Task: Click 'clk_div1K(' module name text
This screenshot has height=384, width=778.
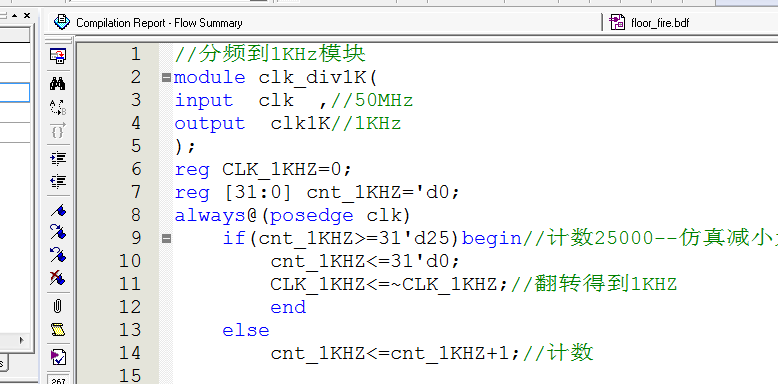Action: point(318,78)
